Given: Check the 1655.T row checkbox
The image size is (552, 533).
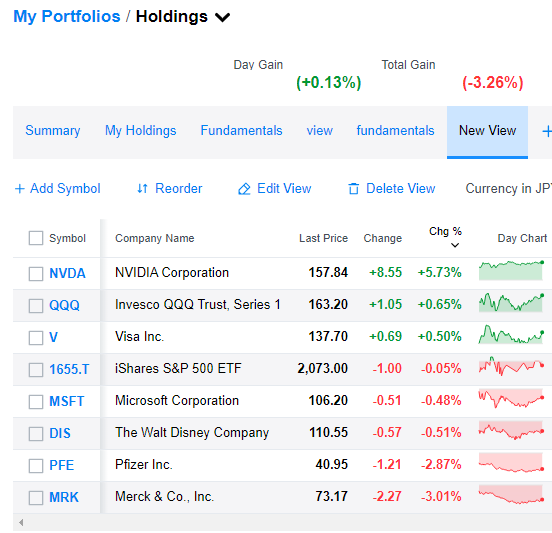Looking at the screenshot, I should point(36,370).
